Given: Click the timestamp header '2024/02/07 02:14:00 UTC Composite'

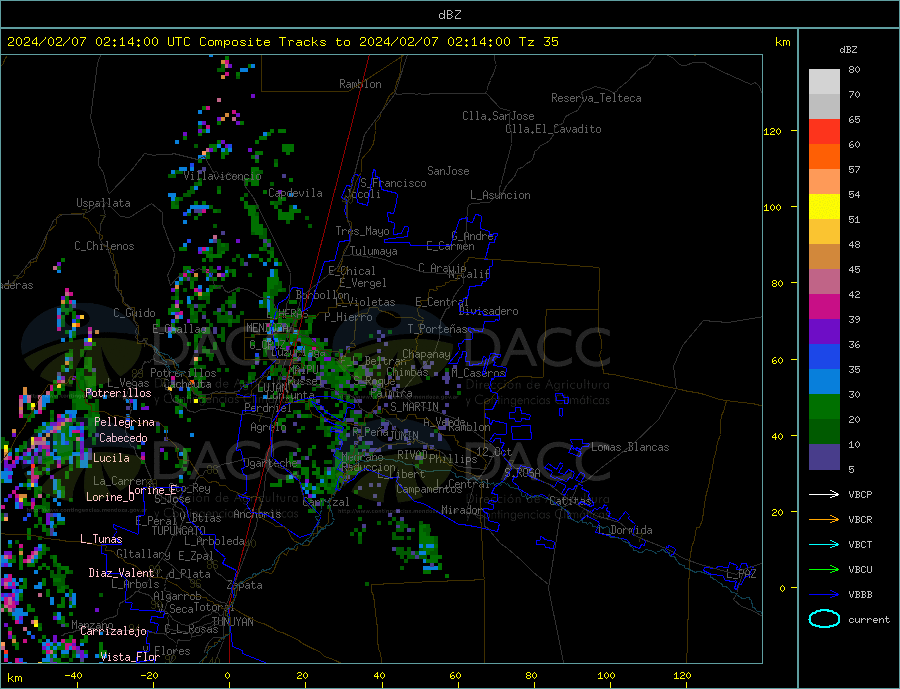Looking at the screenshot, I should (138, 42).
